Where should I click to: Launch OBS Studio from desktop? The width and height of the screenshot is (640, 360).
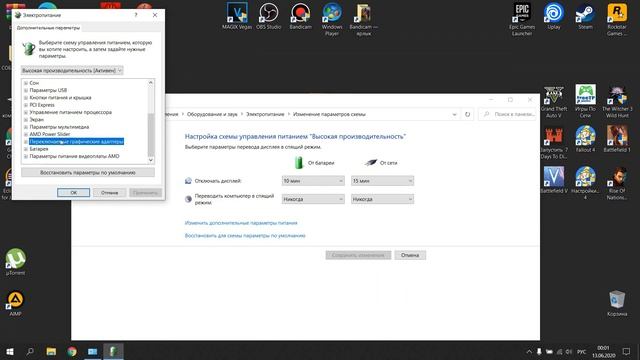pos(269,16)
